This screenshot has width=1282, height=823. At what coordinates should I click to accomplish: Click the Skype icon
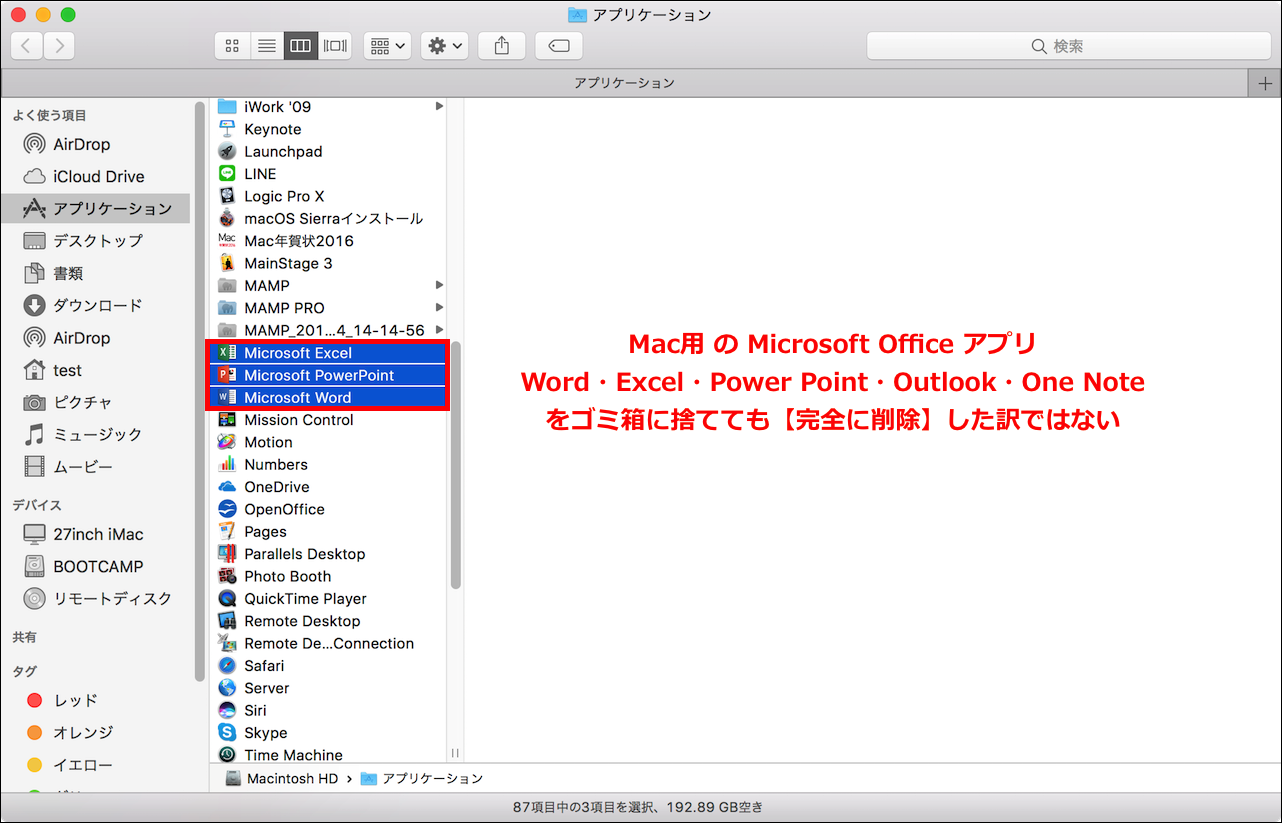[x=227, y=733]
